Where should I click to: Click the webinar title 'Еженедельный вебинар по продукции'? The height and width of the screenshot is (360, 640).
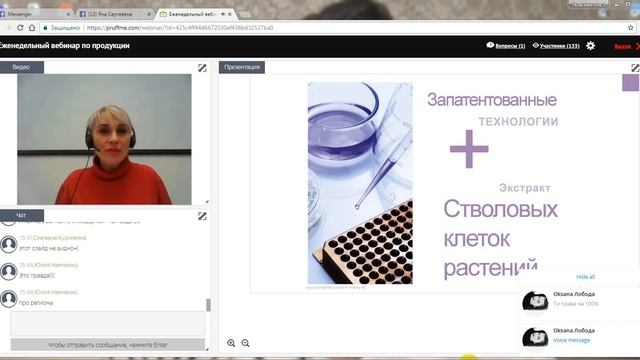(64, 46)
